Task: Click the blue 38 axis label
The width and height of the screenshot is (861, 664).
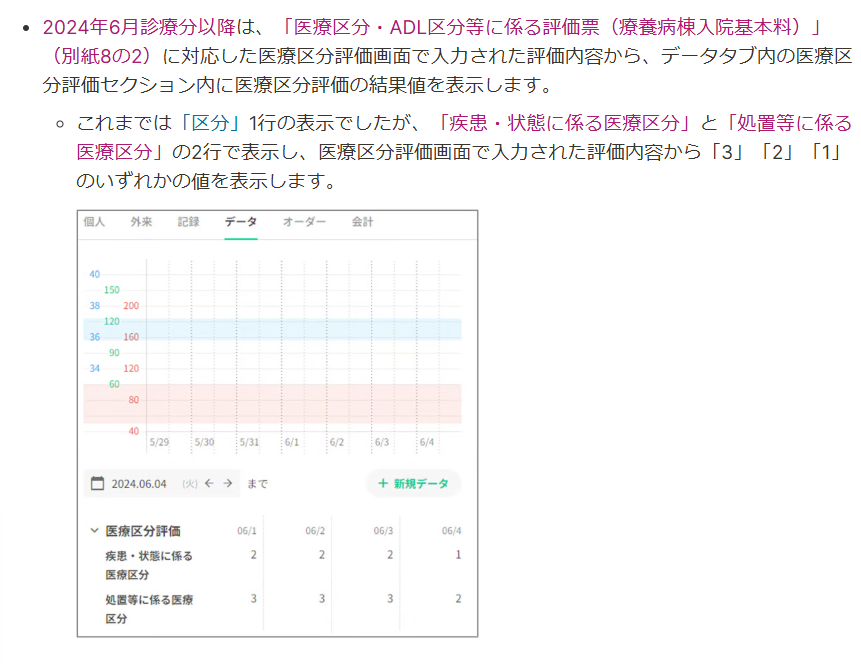Action: pos(94,306)
